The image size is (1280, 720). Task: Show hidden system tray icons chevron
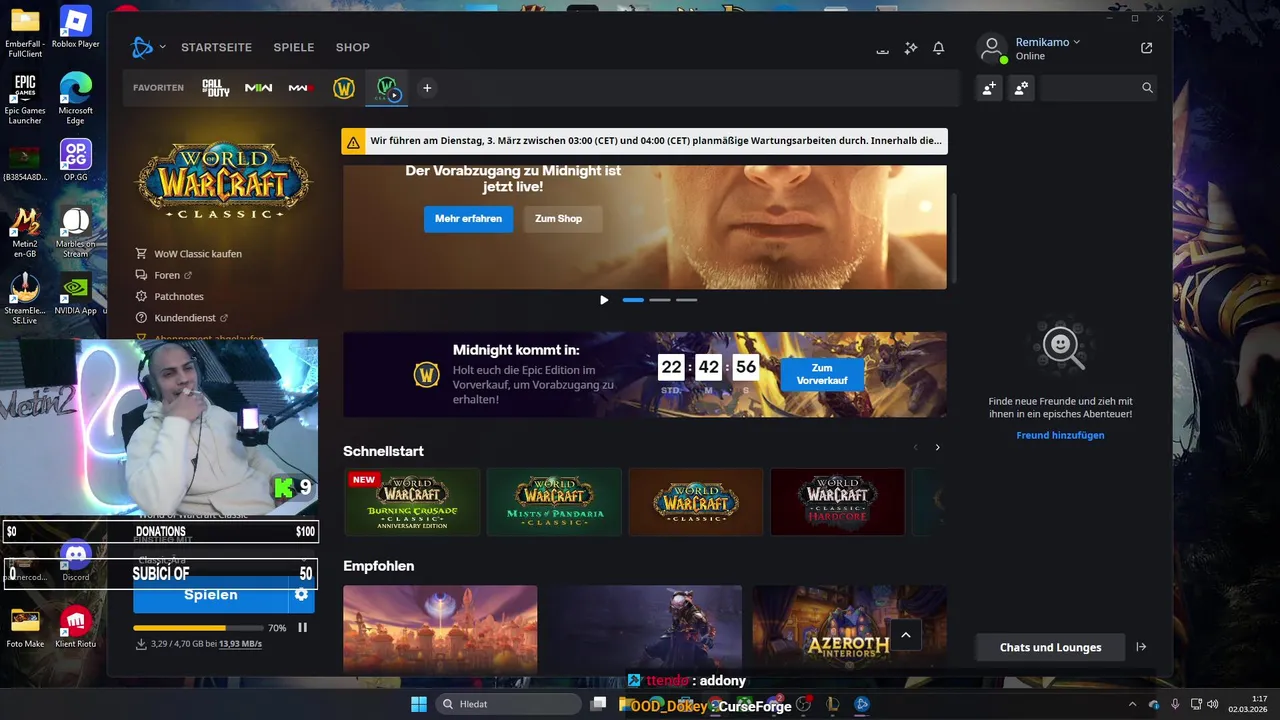[x=1132, y=704]
